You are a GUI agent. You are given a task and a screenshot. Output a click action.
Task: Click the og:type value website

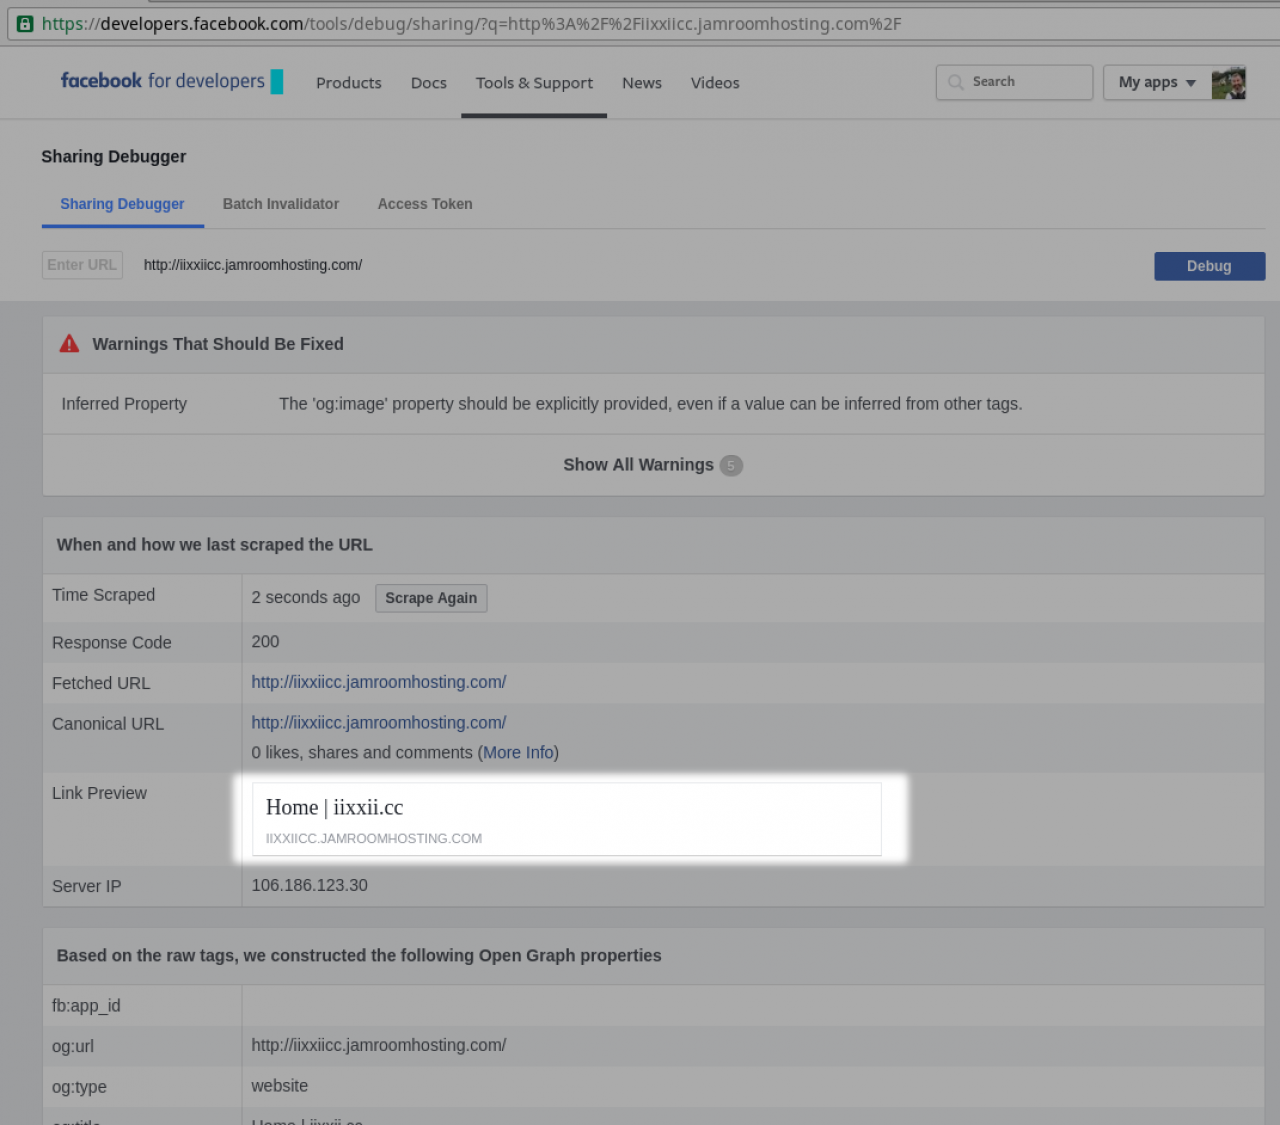point(280,1086)
